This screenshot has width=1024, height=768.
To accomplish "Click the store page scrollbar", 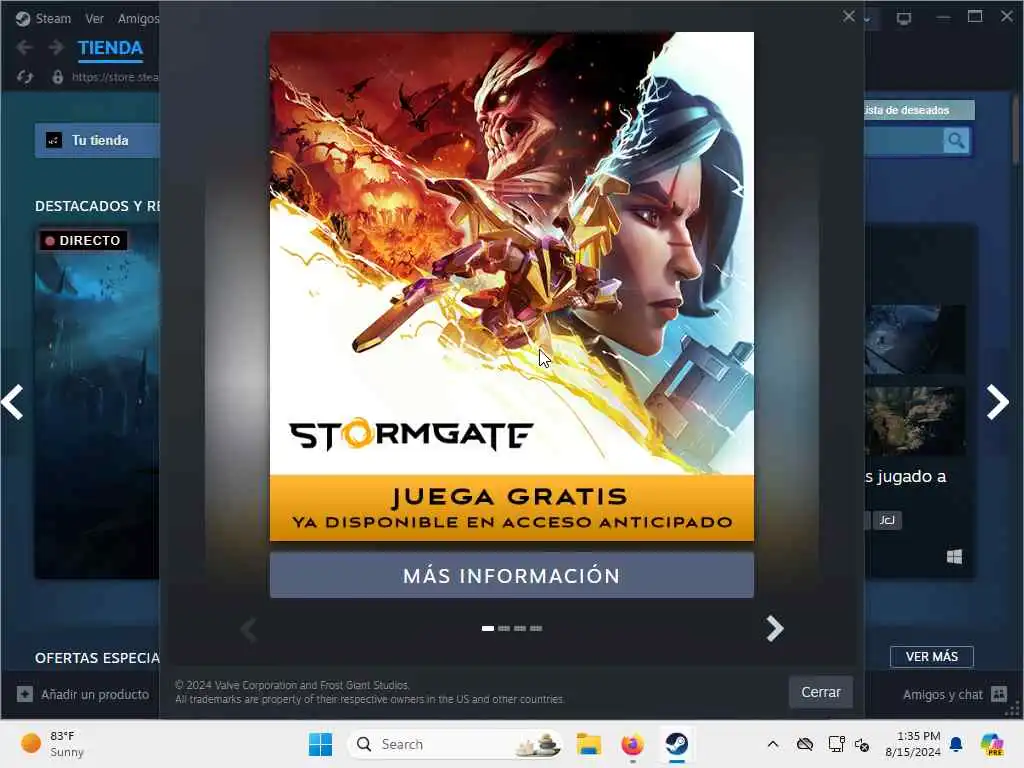I will [x=1016, y=131].
